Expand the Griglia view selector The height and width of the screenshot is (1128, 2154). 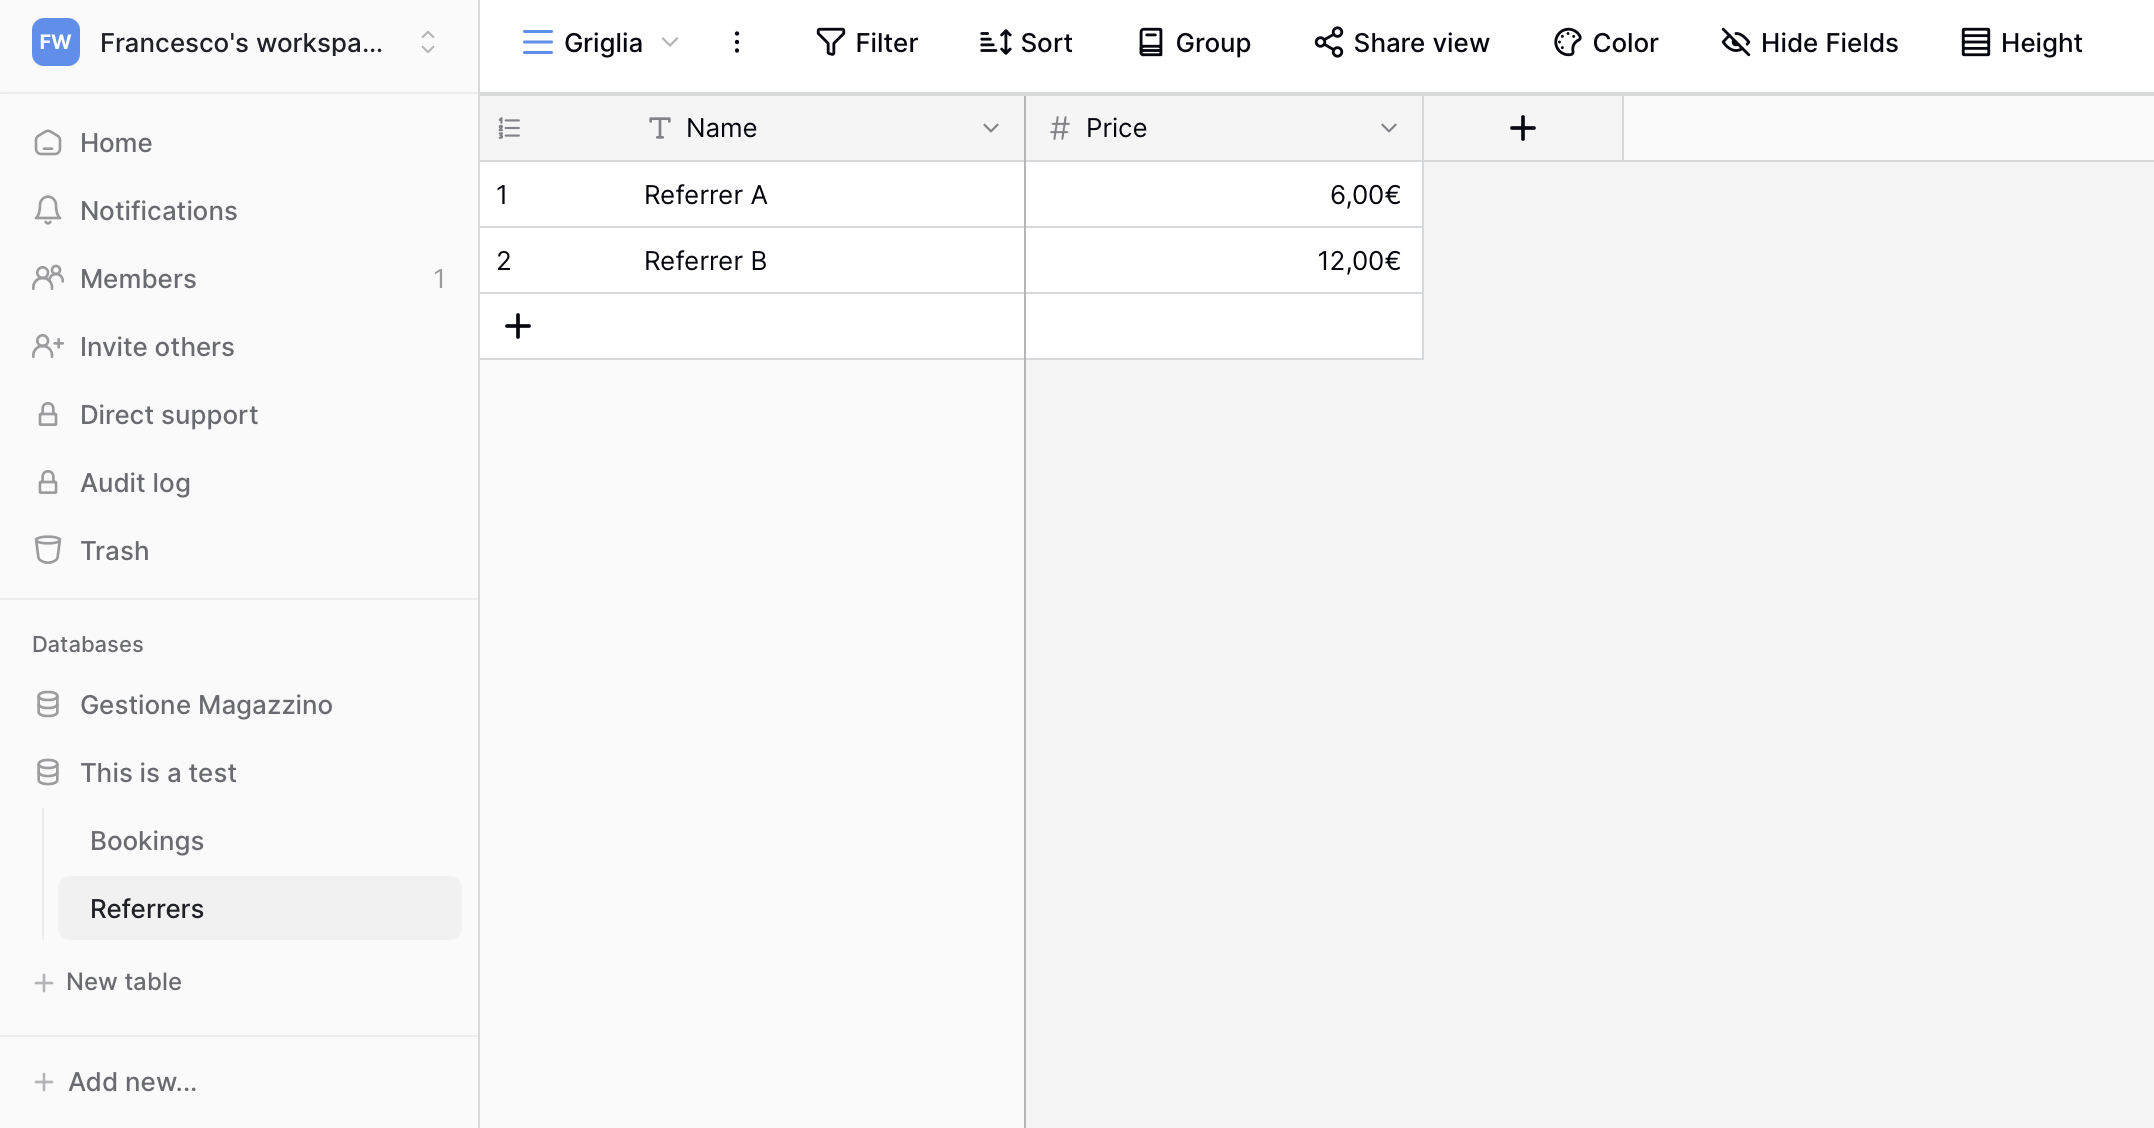pyautogui.click(x=670, y=42)
